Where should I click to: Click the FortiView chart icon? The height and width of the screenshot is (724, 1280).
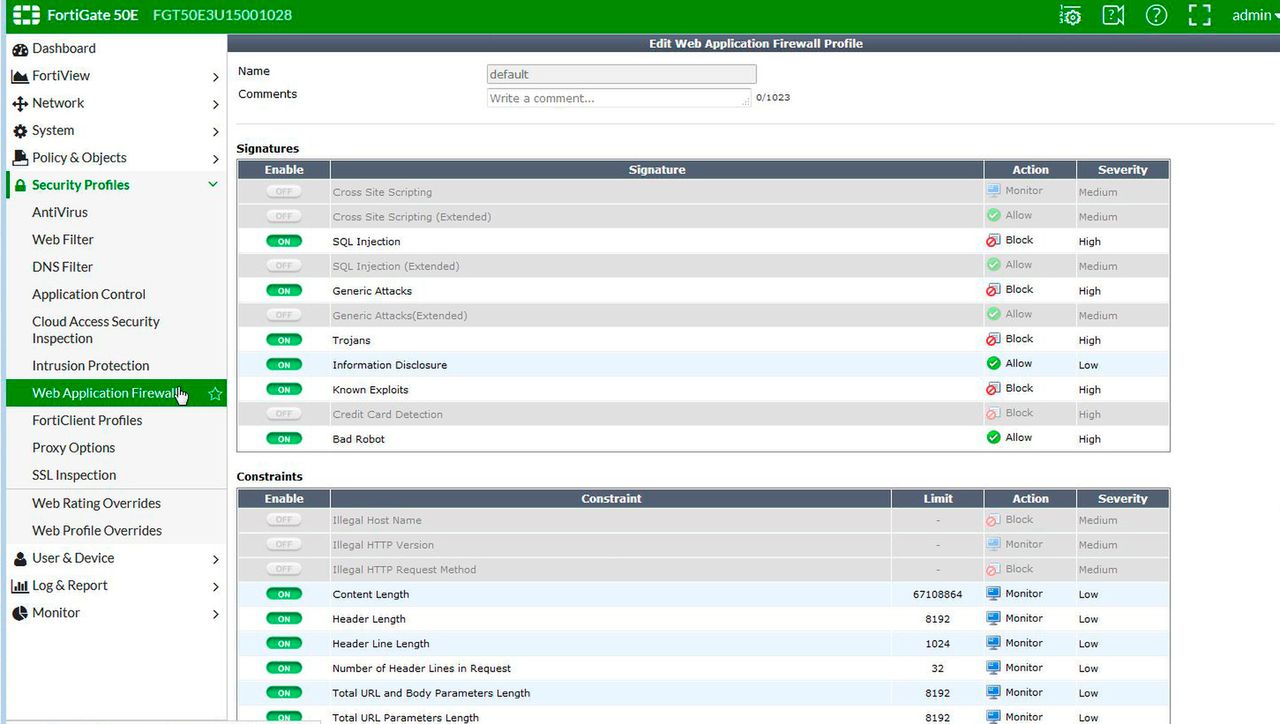[x=20, y=76]
